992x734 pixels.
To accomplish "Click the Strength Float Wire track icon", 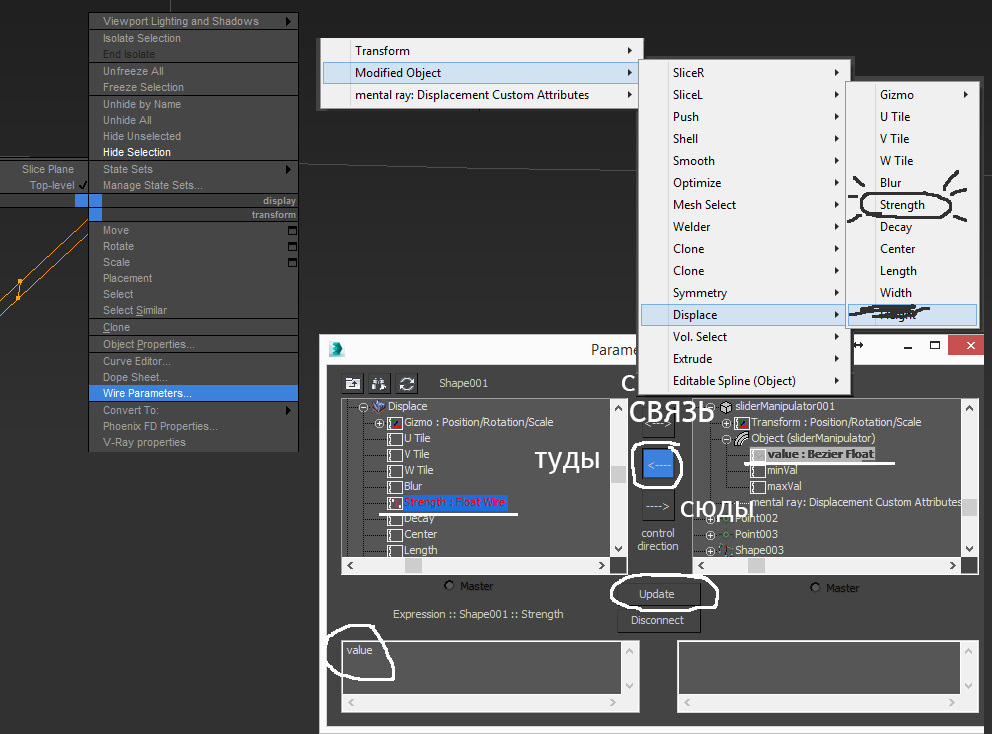I will click(x=395, y=503).
